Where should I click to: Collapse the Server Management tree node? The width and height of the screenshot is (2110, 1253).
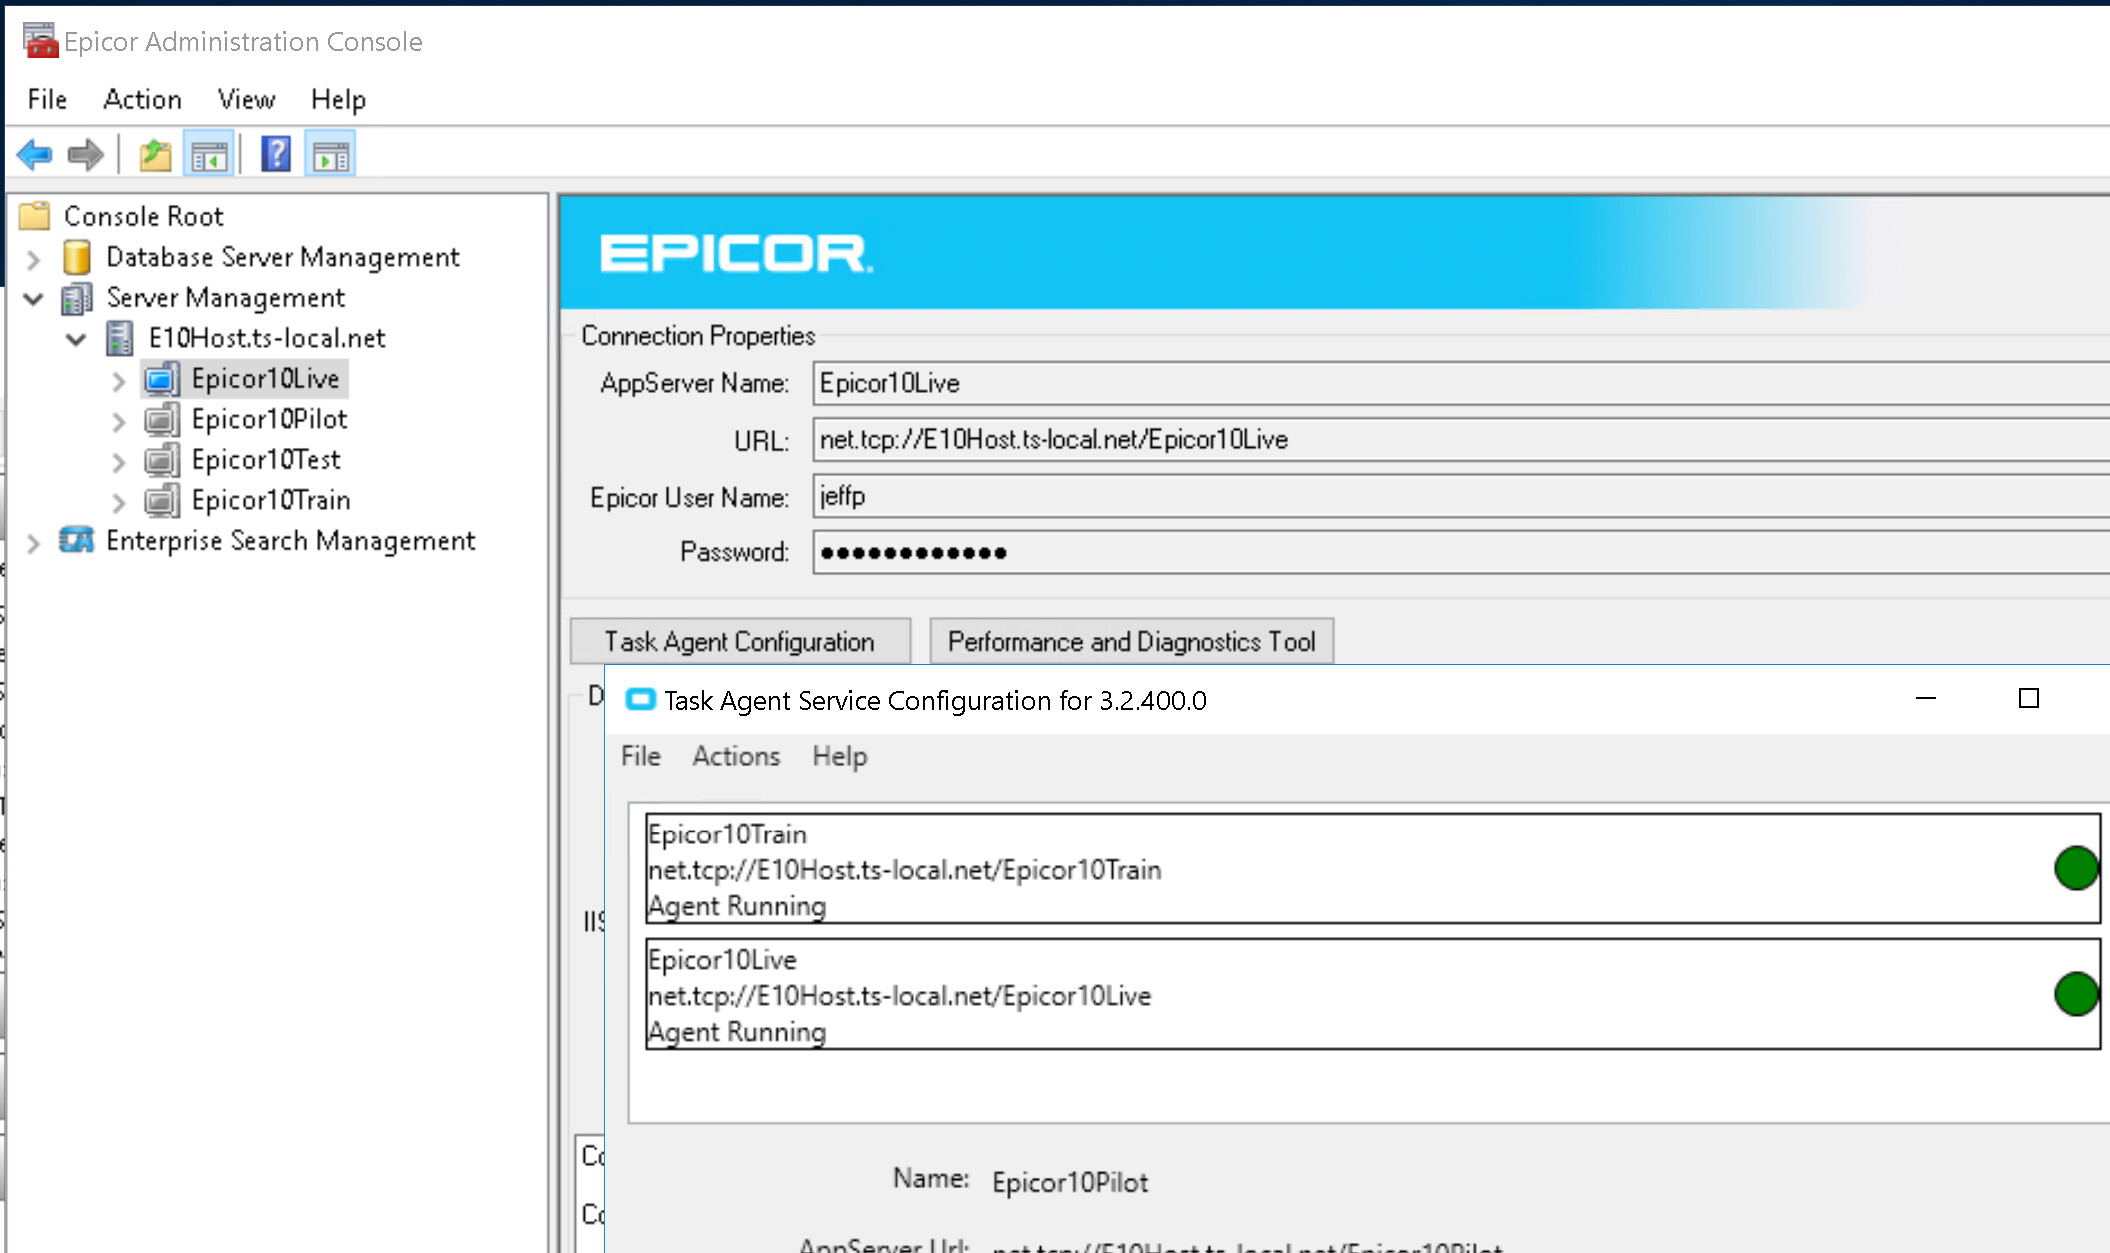pos(33,298)
